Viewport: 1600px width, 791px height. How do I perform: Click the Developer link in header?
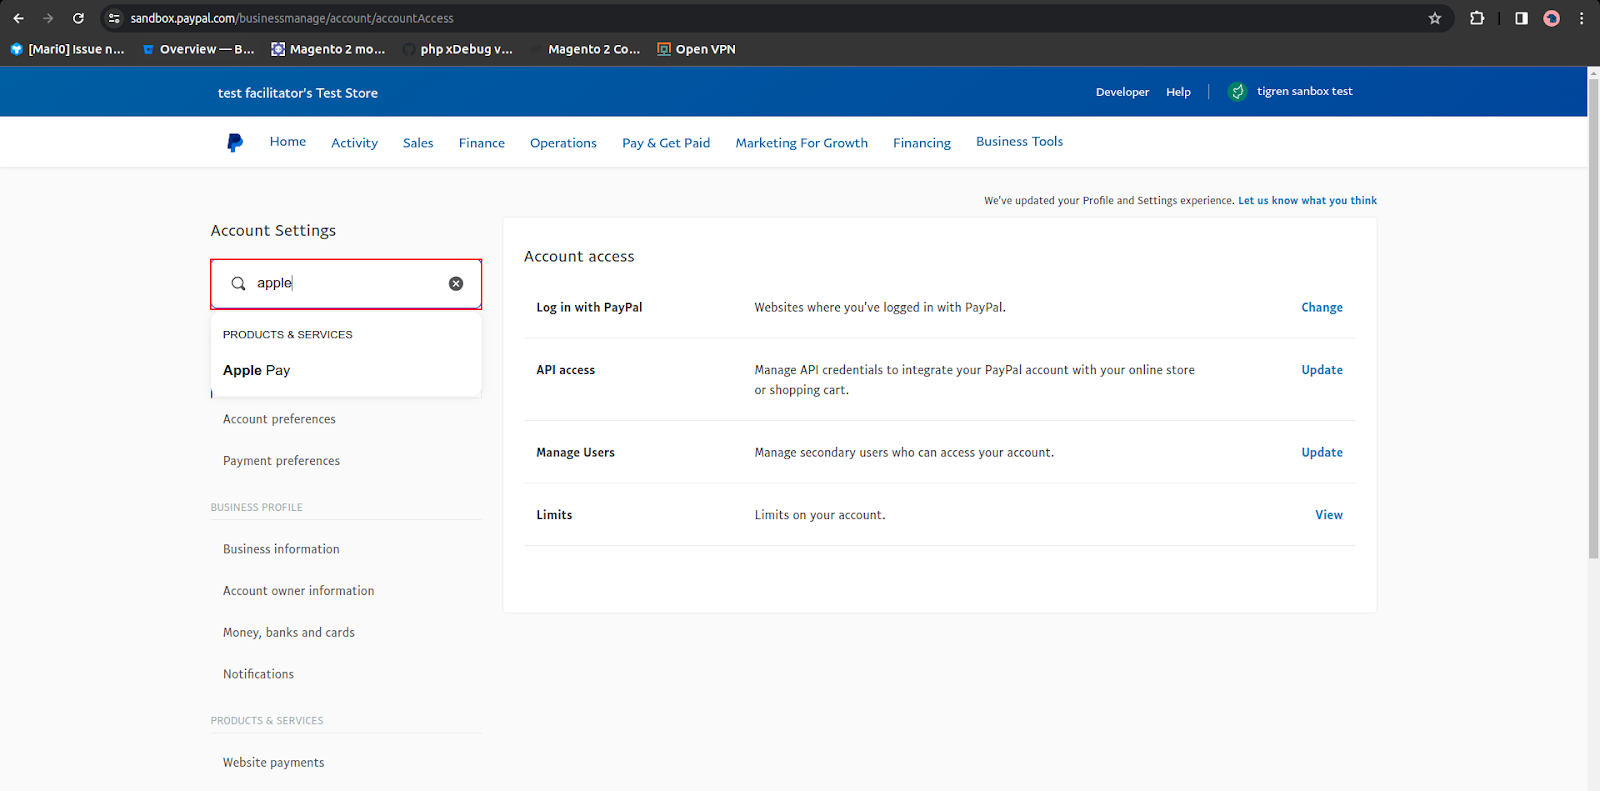tap(1122, 92)
